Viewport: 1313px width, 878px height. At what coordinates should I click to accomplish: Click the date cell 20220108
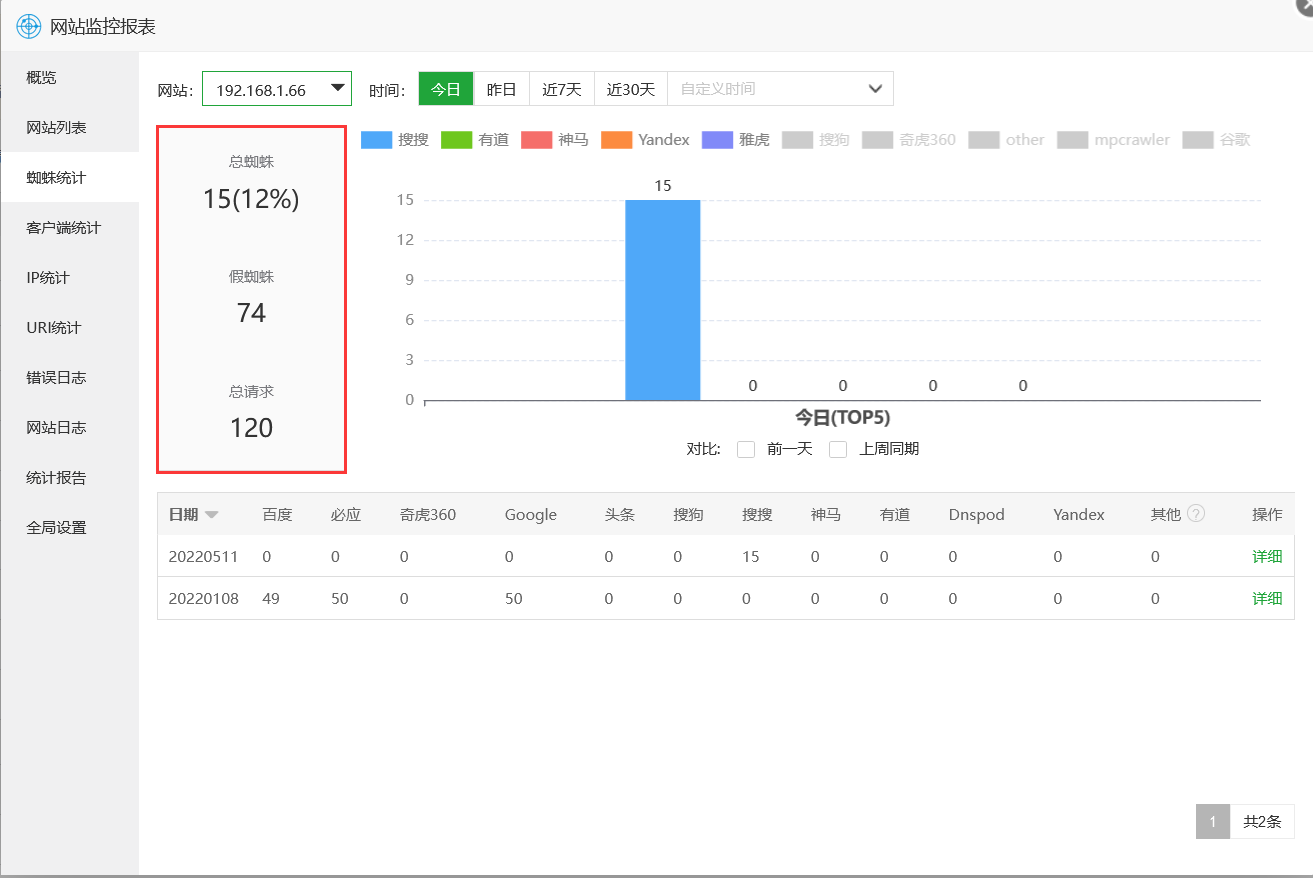(204, 599)
